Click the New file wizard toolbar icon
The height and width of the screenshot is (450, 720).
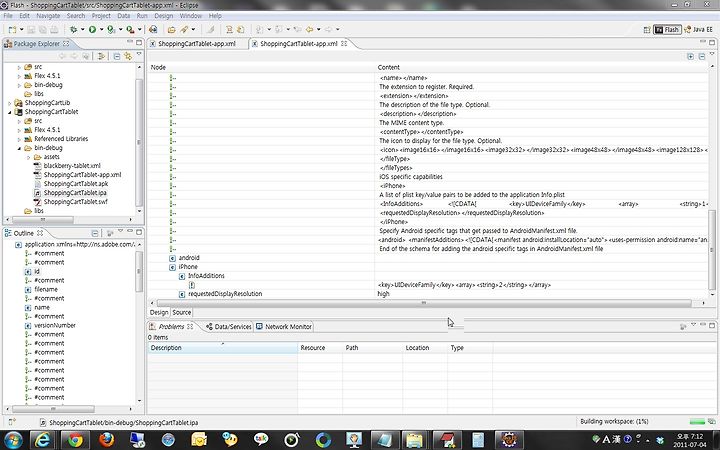(x=12, y=29)
